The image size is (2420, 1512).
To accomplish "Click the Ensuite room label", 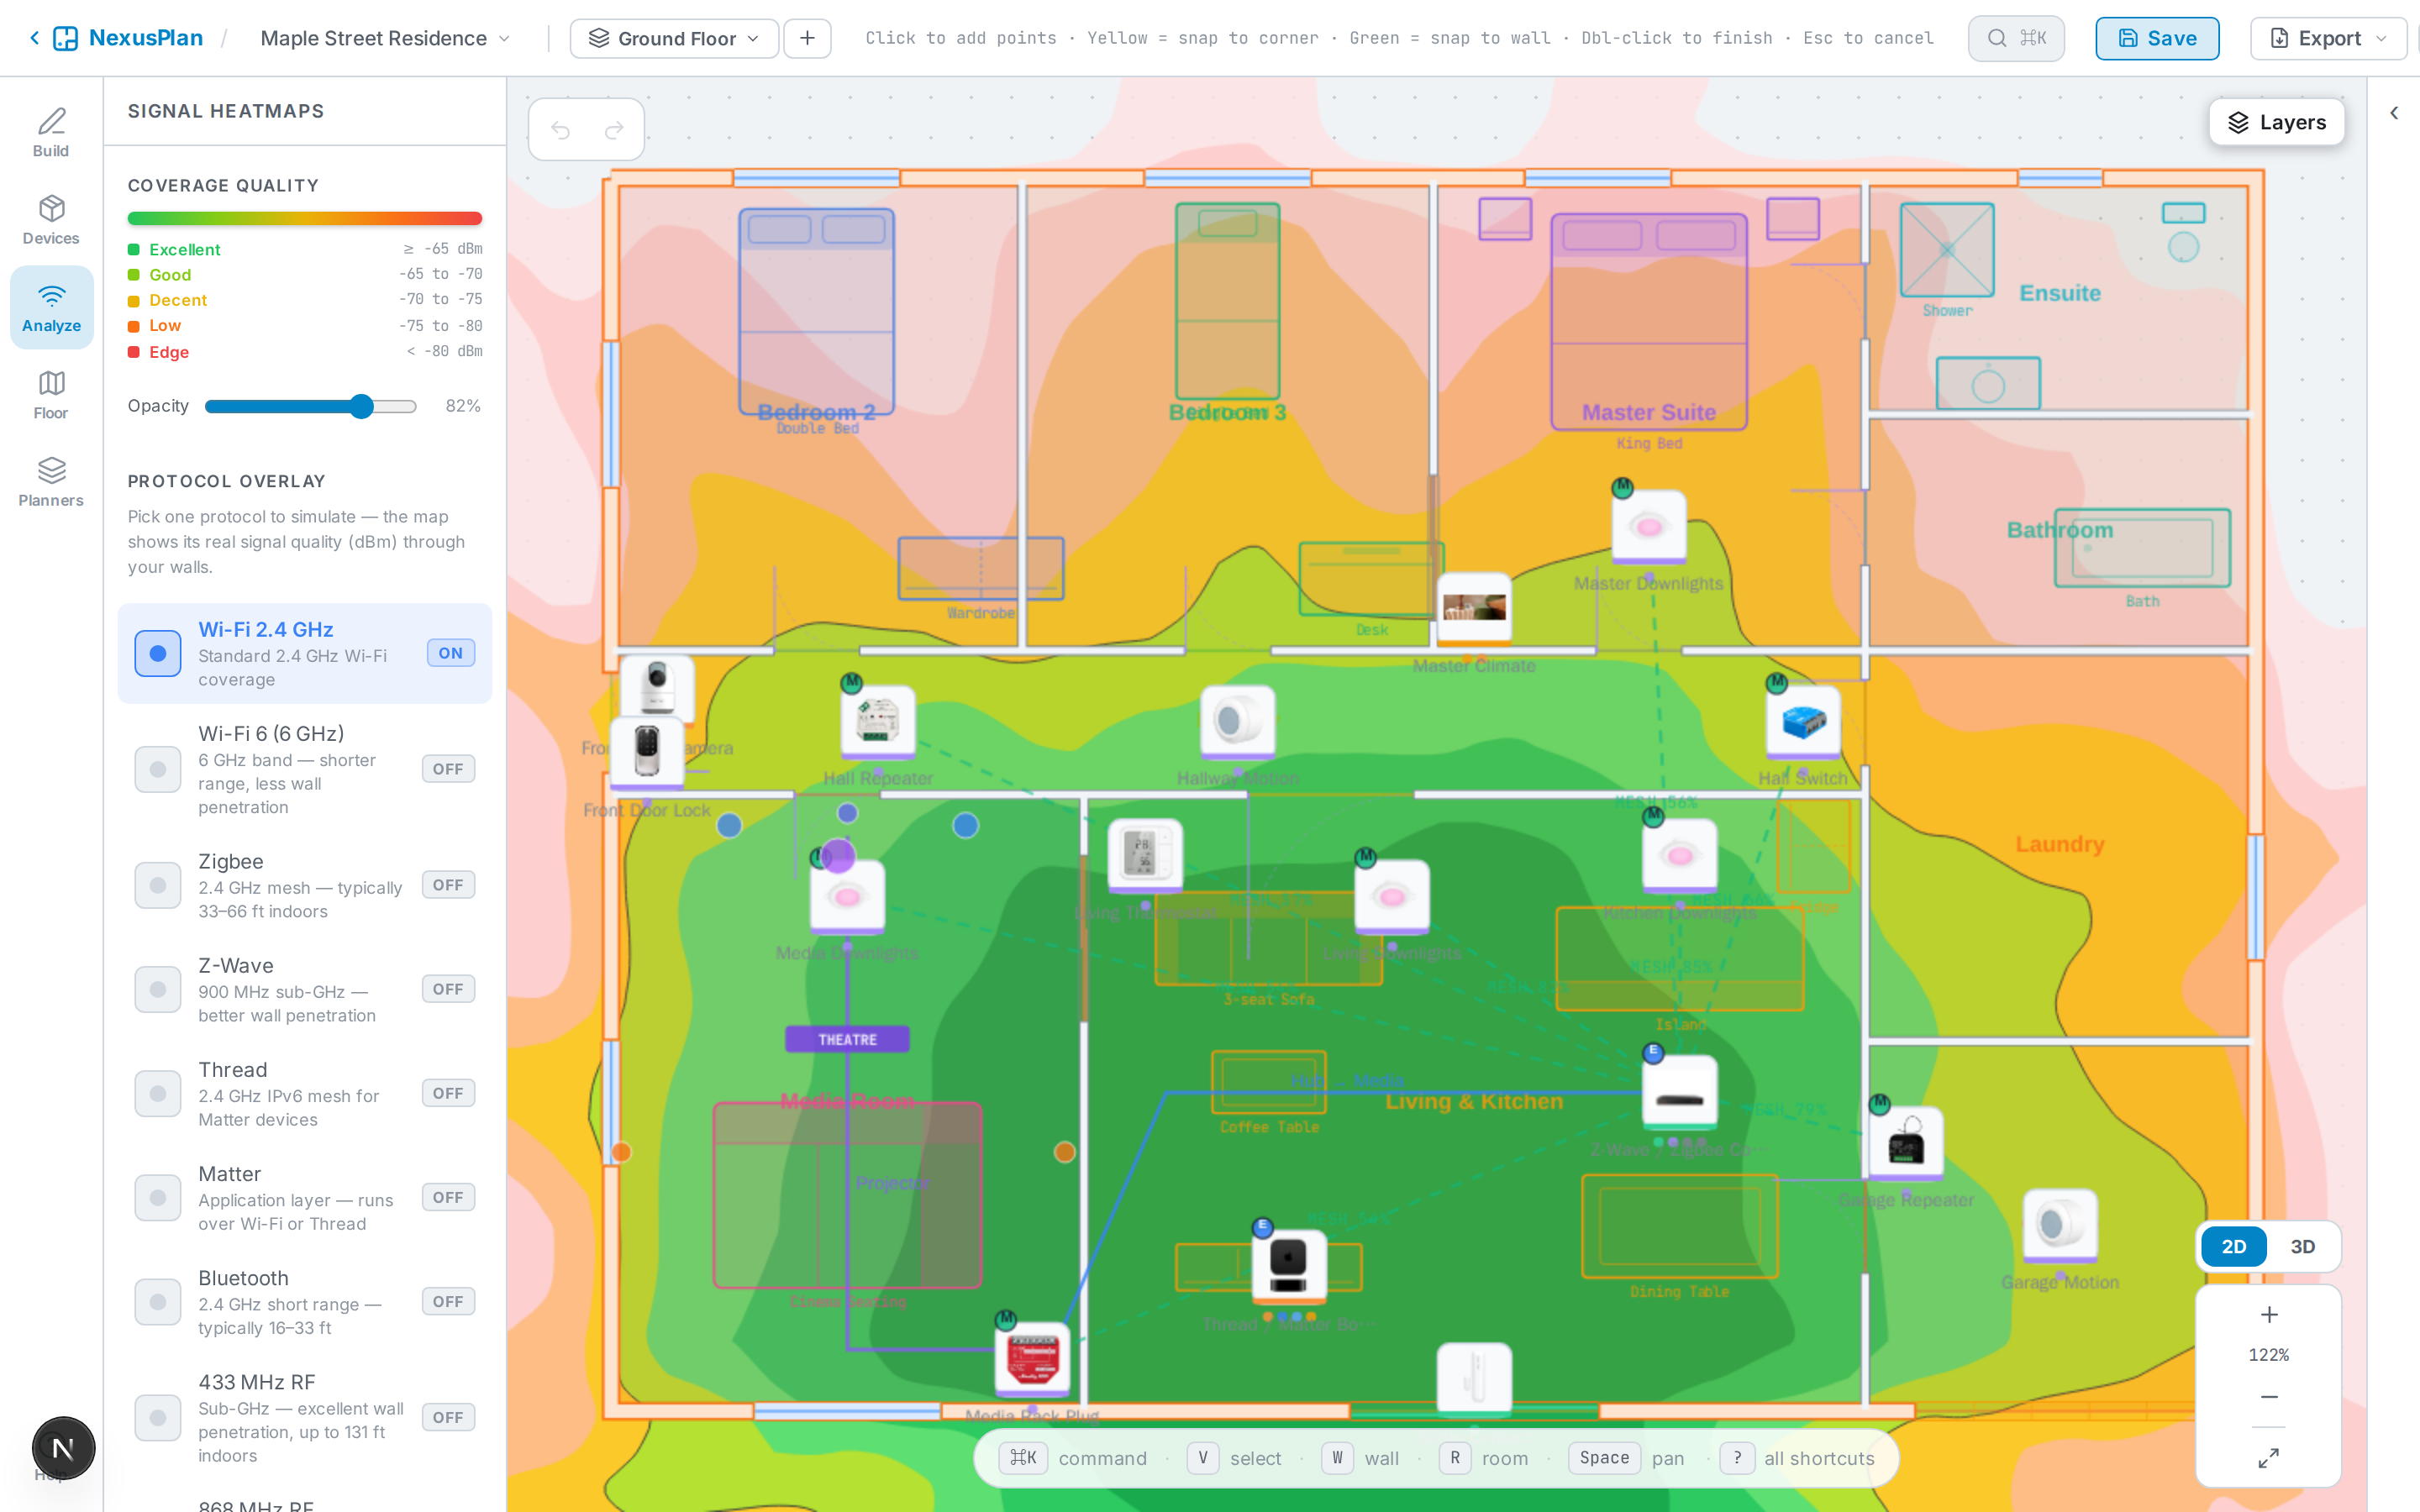I will (2060, 293).
